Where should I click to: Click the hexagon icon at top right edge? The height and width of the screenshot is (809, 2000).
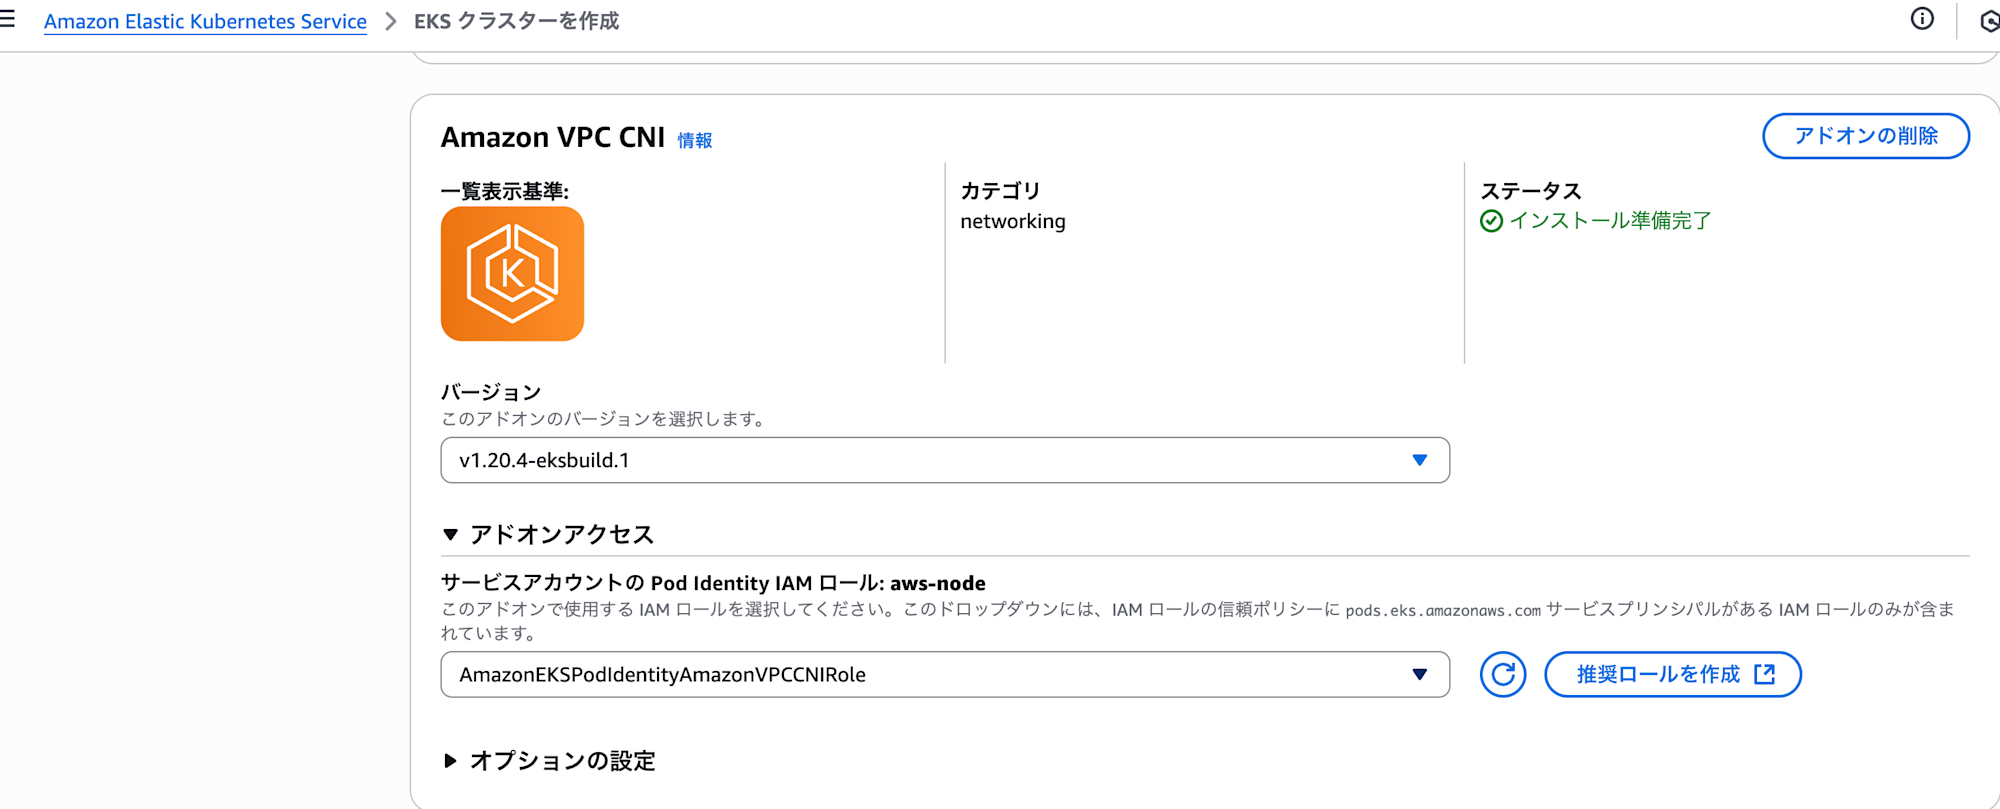pyautogui.click(x=1990, y=21)
